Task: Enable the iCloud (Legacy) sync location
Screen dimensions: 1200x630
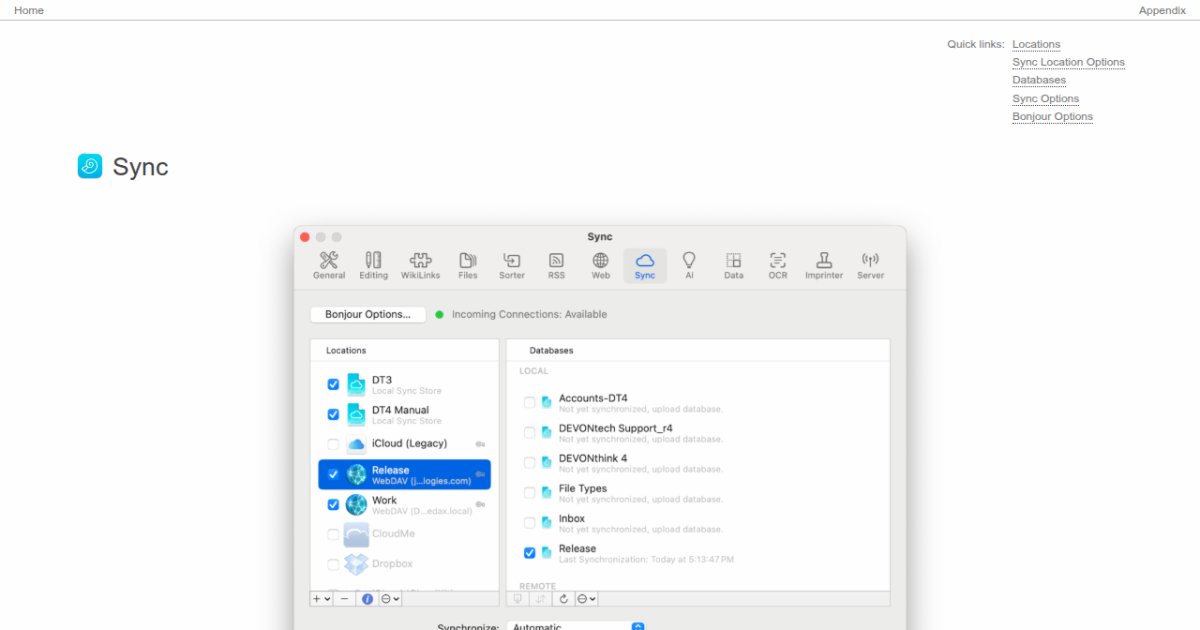Action: tap(333, 443)
